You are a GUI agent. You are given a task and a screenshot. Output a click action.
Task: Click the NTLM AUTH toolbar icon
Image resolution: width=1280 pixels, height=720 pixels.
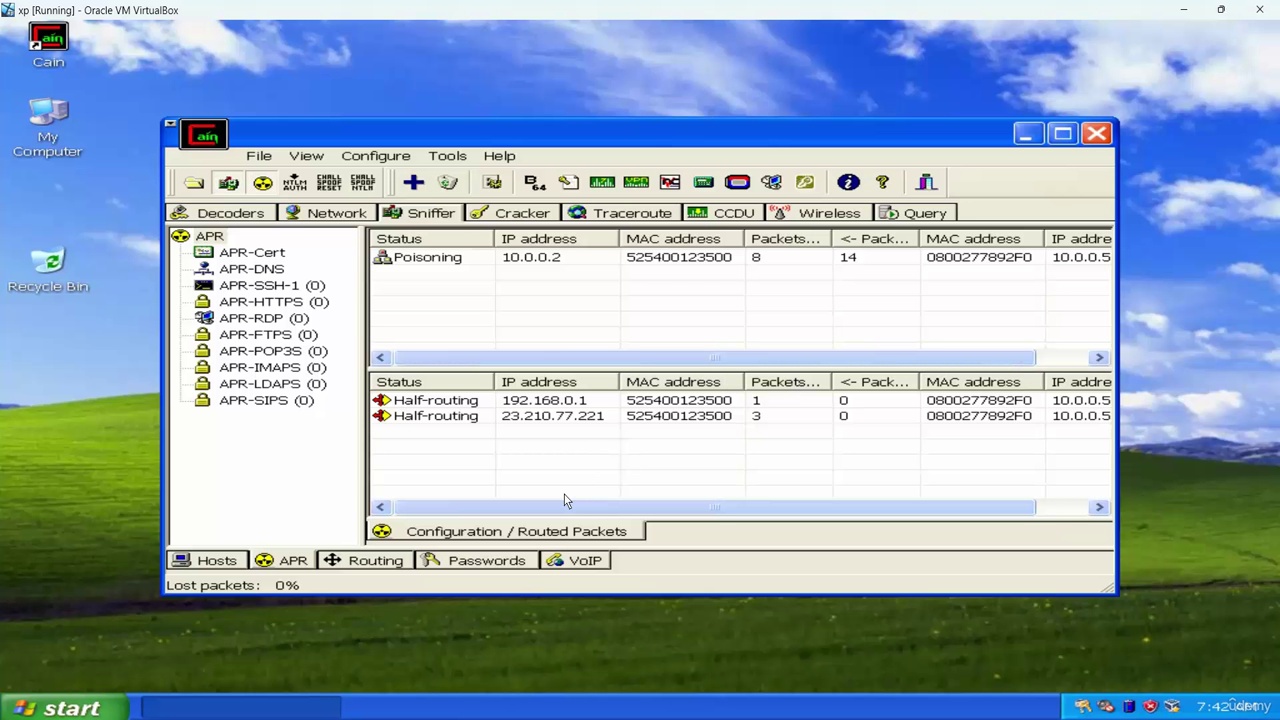pos(295,182)
